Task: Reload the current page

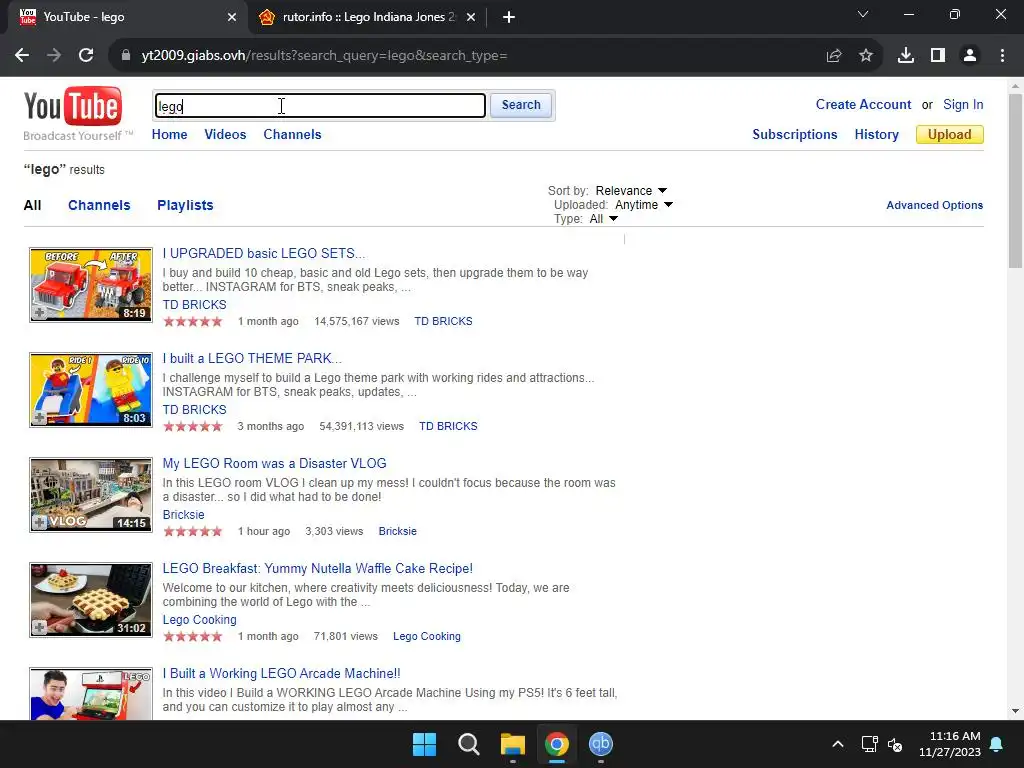Action: (x=86, y=56)
